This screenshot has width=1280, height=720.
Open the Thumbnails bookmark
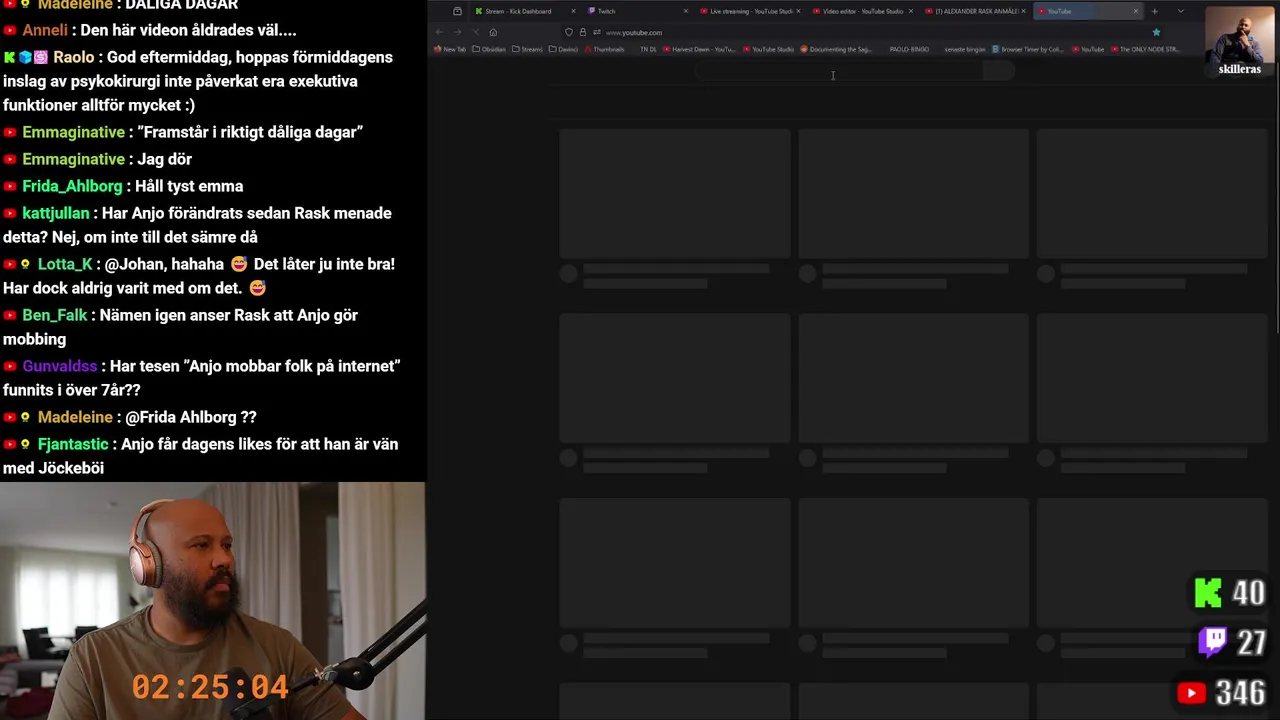coord(604,49)
